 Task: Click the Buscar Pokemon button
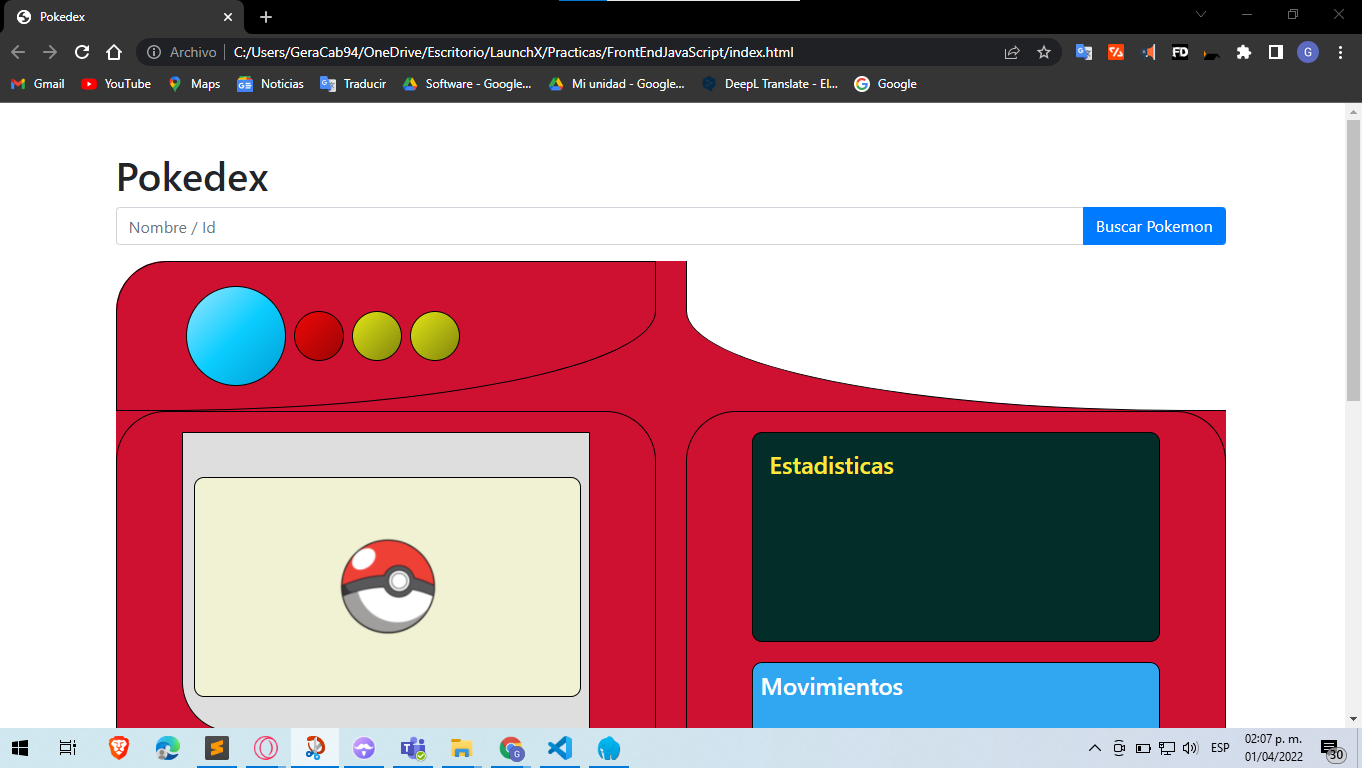(1153, 226)
